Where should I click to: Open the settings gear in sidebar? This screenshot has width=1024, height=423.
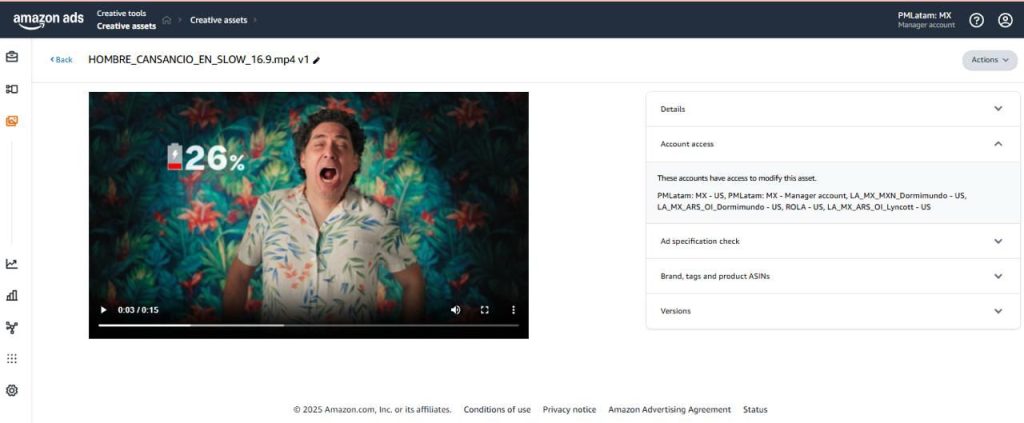tap(12, 390)
